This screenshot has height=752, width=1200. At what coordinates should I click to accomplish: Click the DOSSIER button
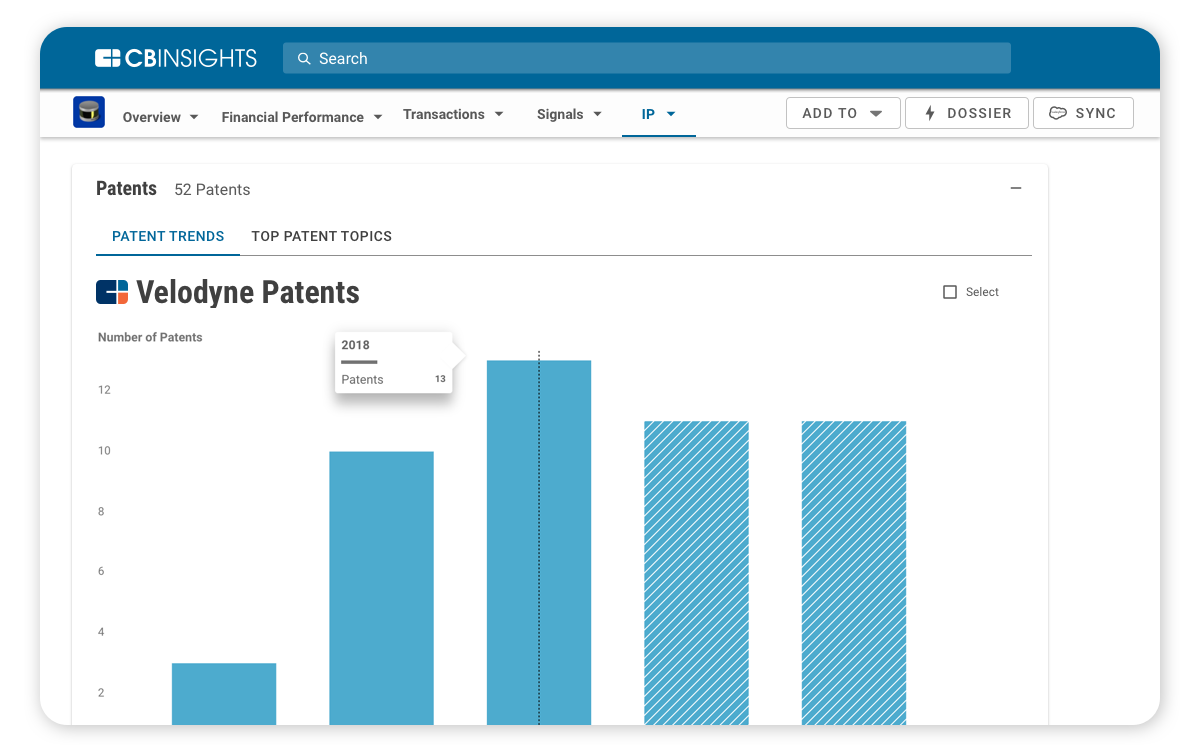click(966, 113)
